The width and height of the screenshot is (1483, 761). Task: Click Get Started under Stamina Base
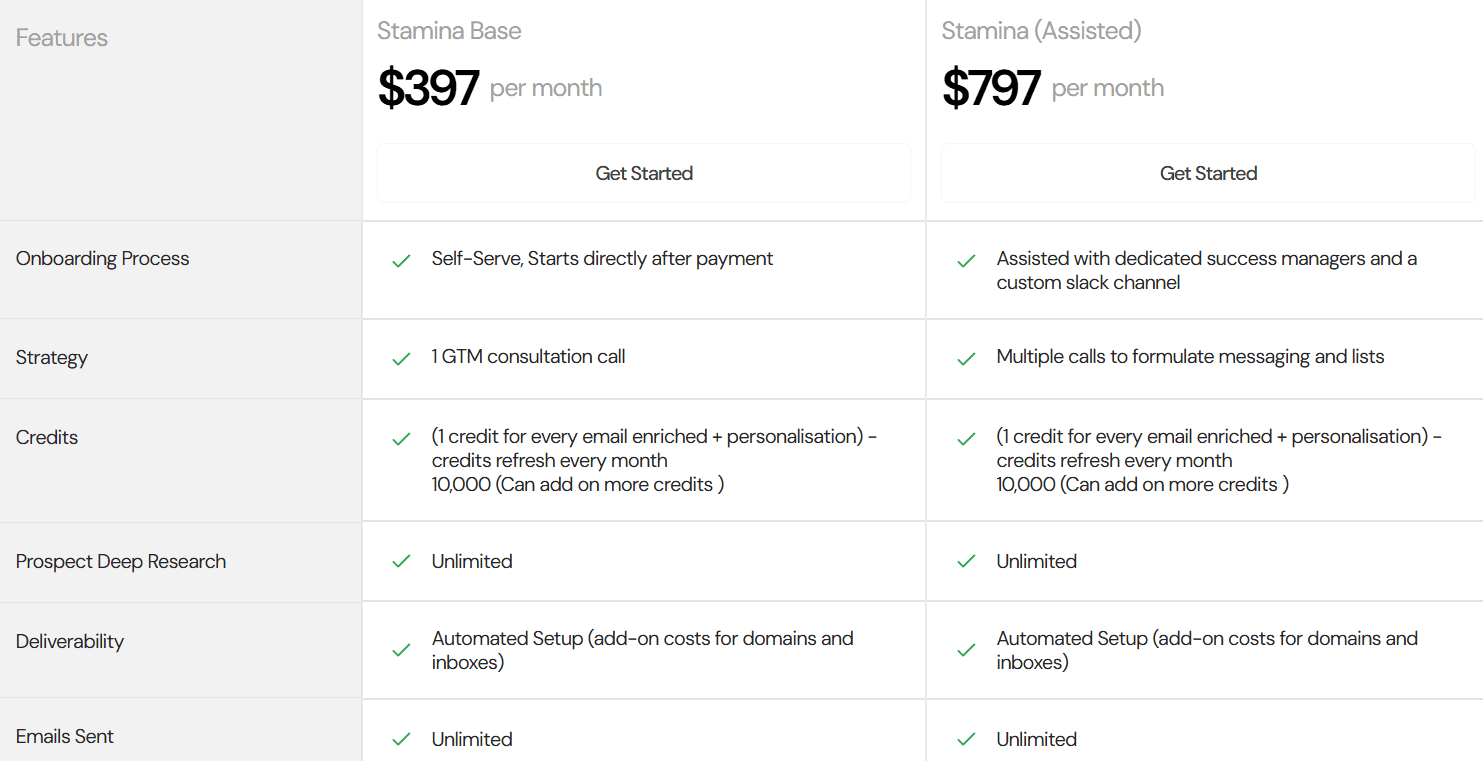pyautogui.click(x=644, y=173)
